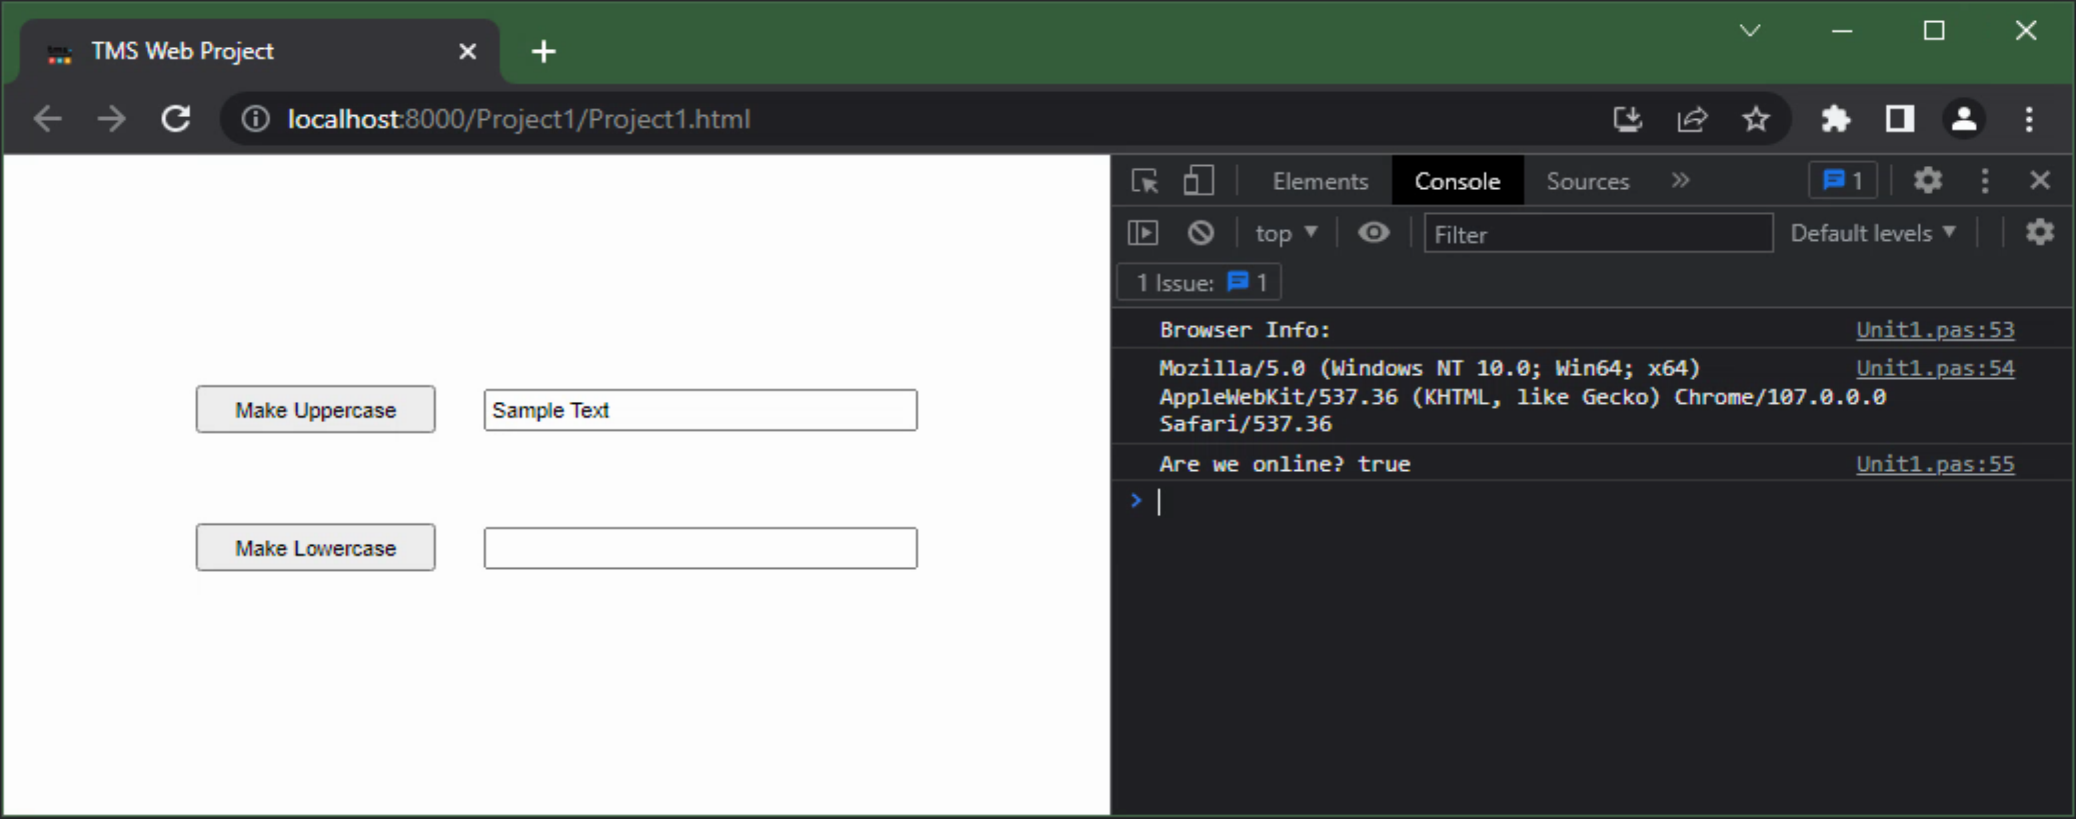
Task: Bookmark this tab with the star
Action: [x=1756, y=119]
